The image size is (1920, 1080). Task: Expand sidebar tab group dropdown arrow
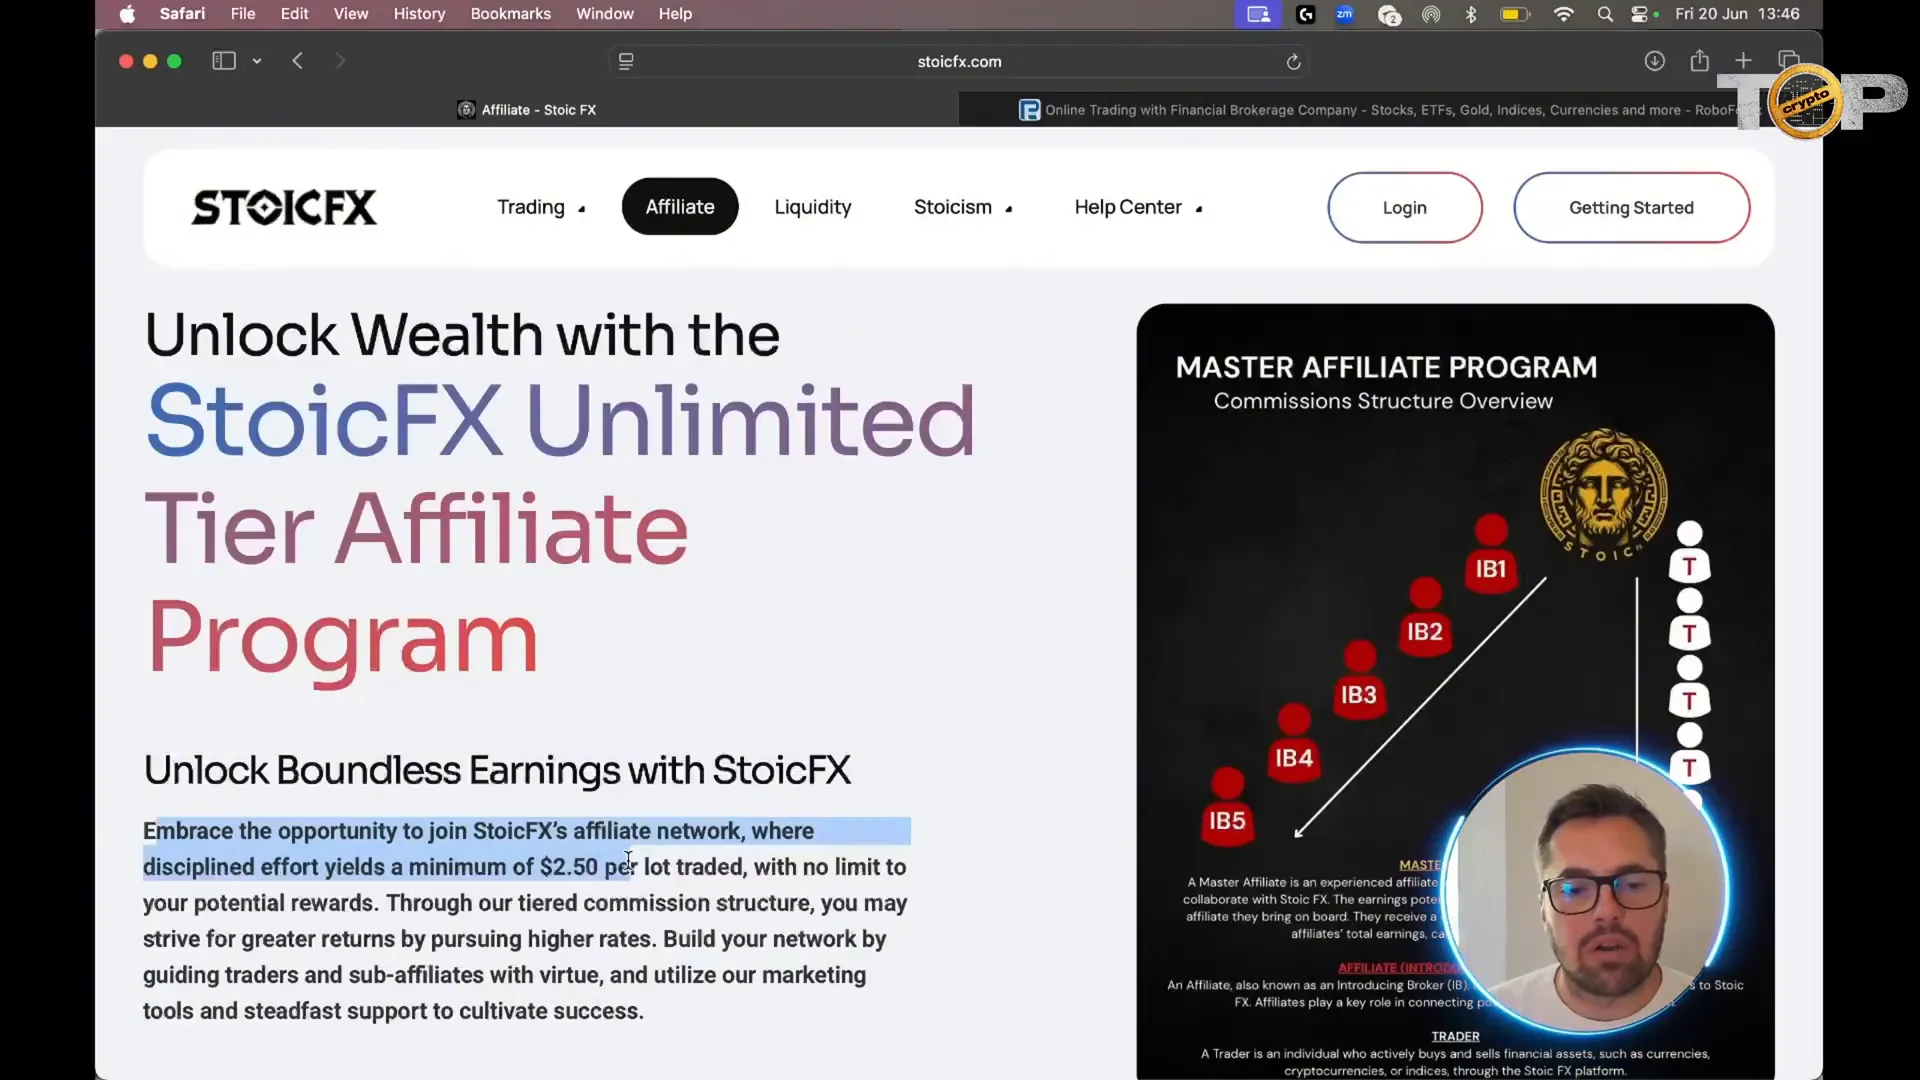(257, 61)
